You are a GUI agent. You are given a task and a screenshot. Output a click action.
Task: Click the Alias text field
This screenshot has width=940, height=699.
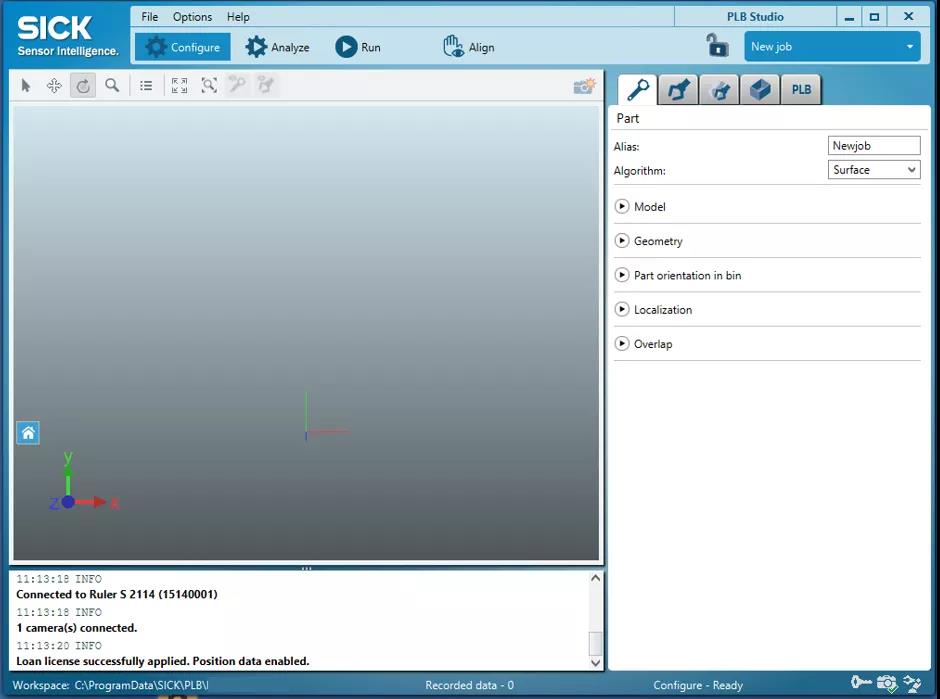(x=874, y=146)
